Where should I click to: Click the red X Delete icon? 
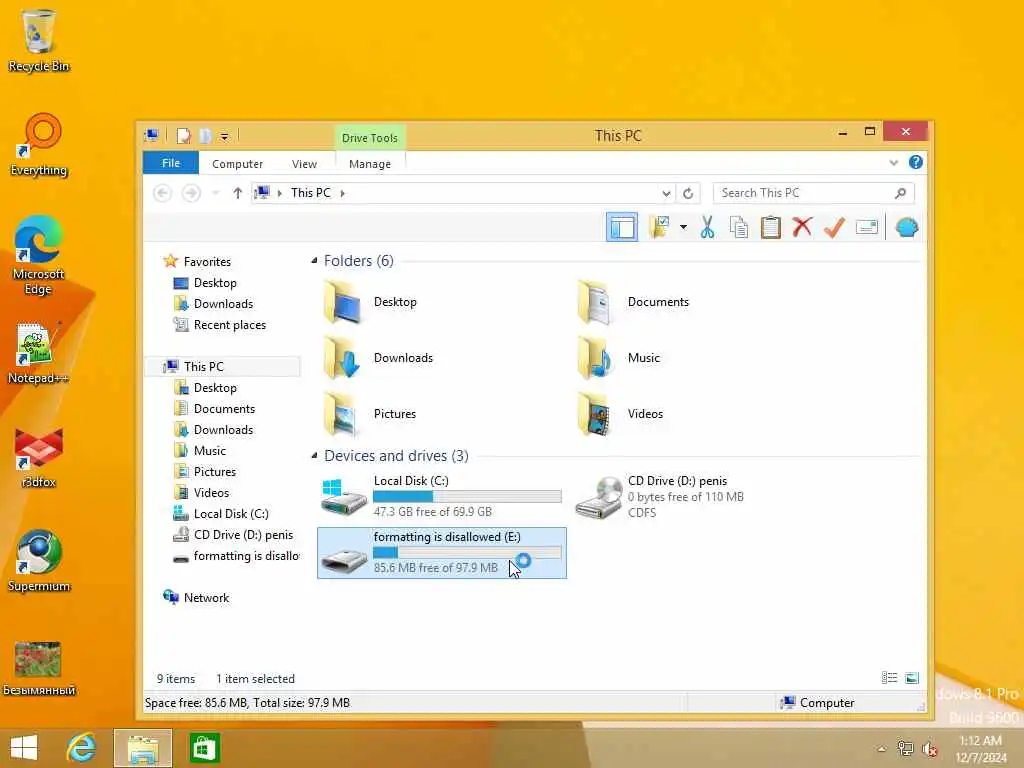tap(802, 227)
